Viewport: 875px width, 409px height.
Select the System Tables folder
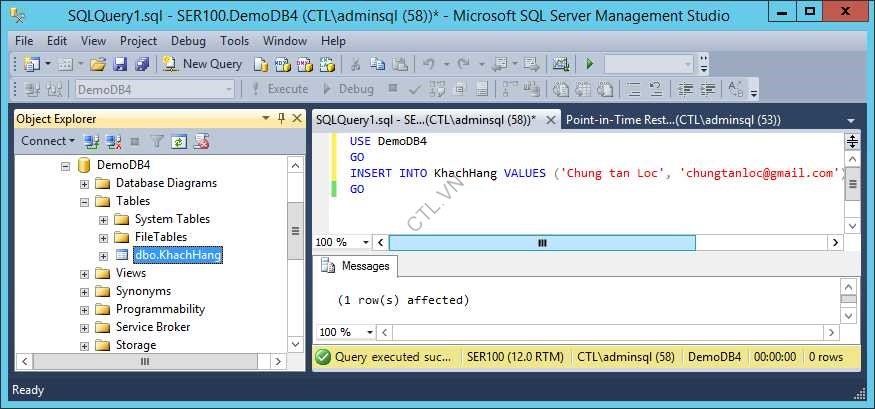click(x=172, y=219)
